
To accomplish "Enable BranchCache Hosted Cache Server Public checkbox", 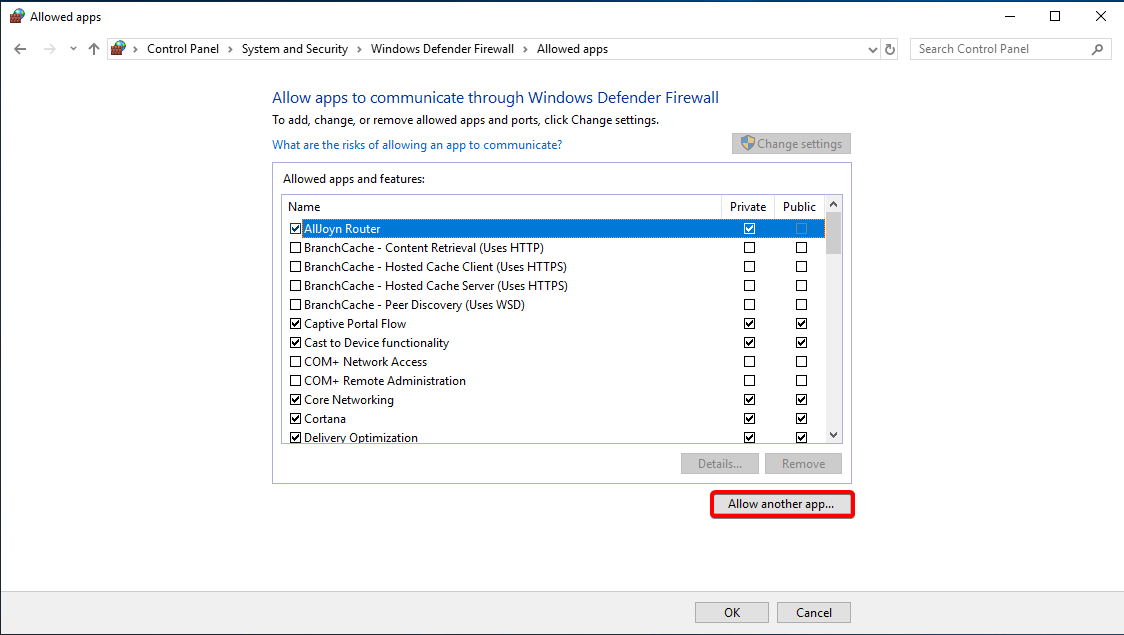I will tap(801, 286).
